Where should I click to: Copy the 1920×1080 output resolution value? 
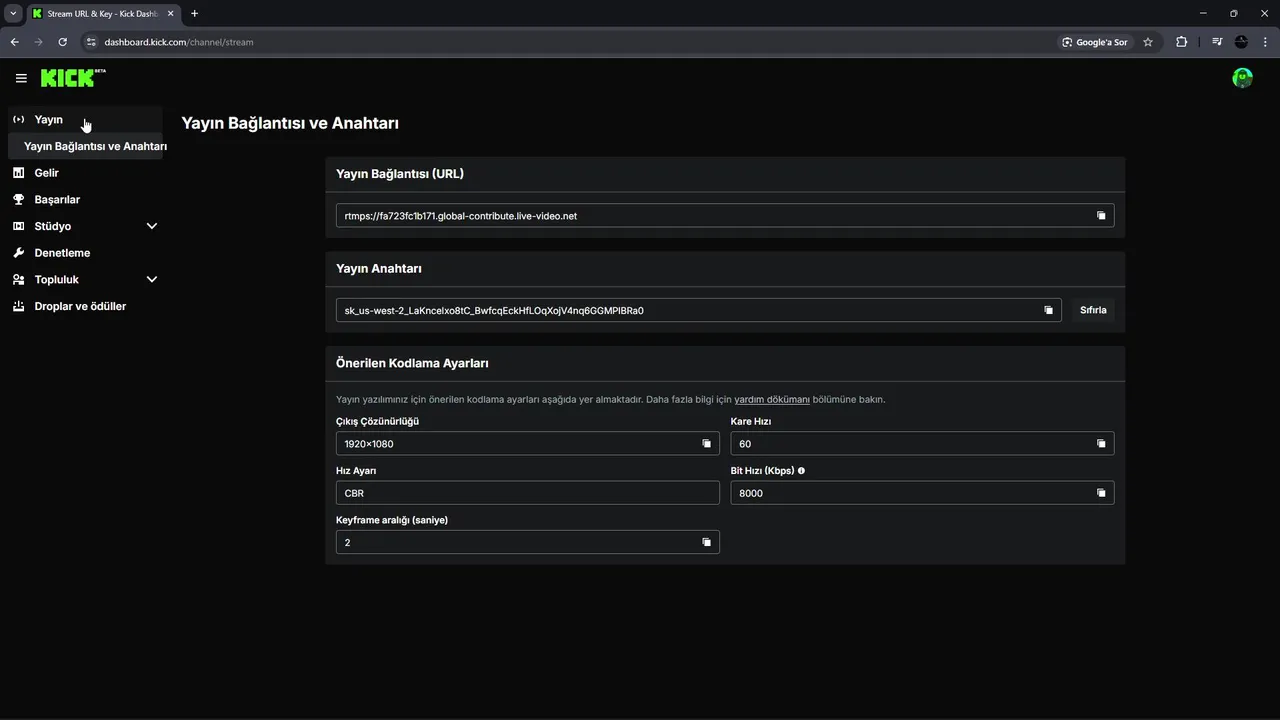tap(706, 444)
